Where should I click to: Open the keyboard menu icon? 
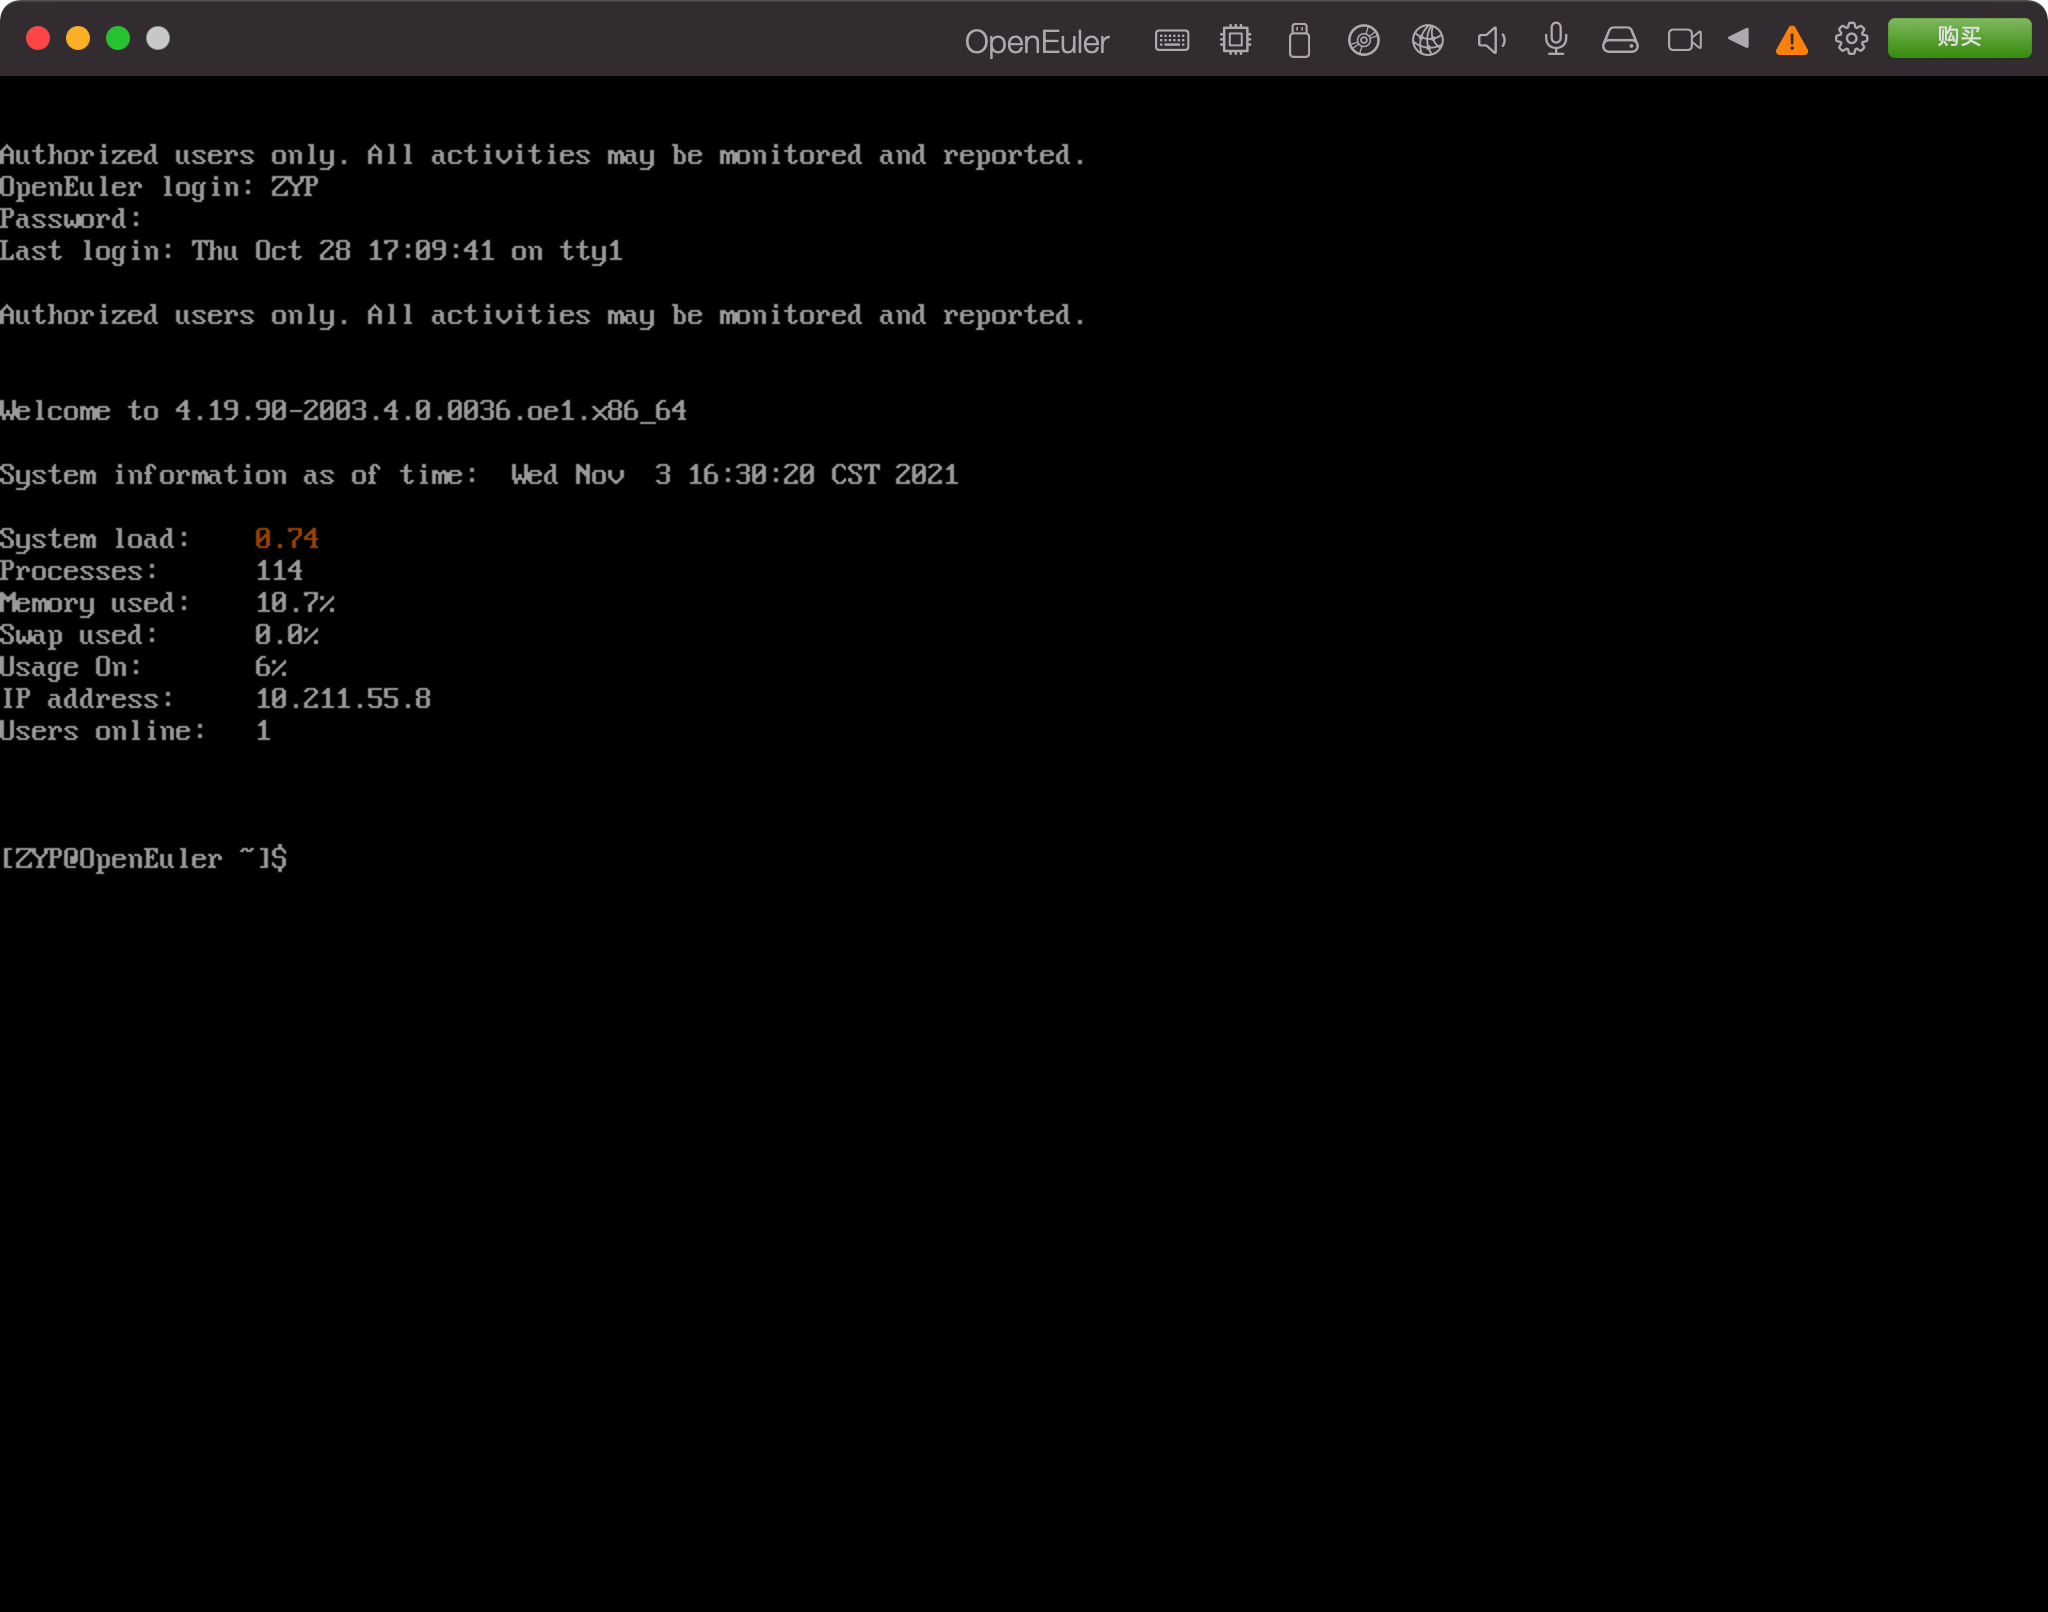click(1171, 40)
